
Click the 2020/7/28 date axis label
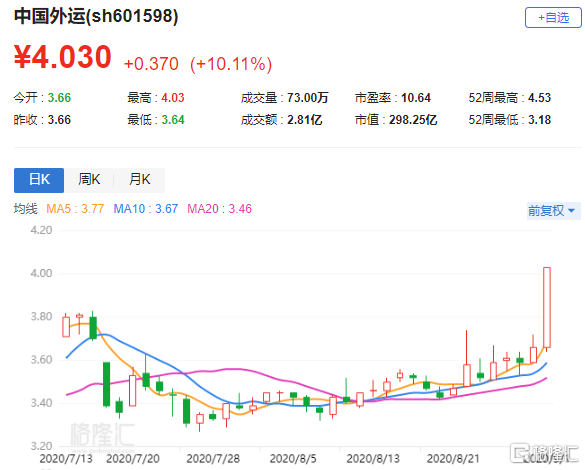pos(213,458)
